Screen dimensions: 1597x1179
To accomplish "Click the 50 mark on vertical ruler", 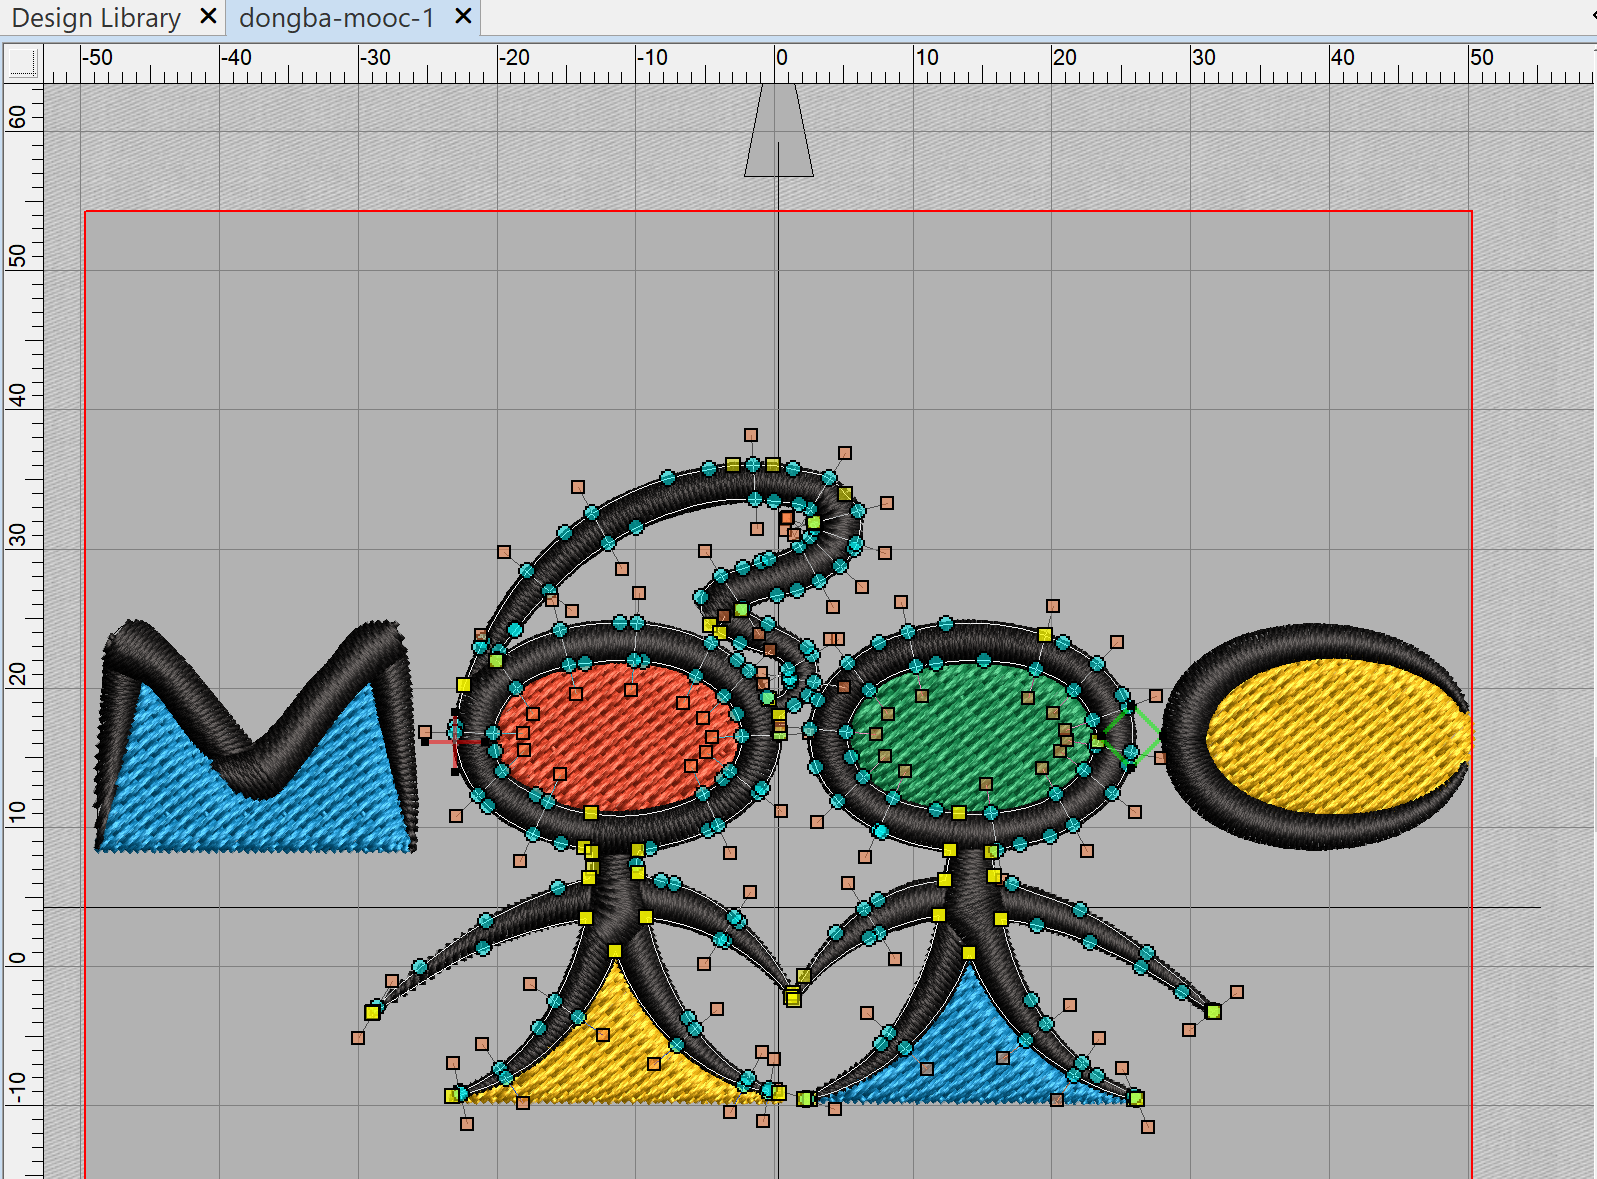I will [17, 257].
